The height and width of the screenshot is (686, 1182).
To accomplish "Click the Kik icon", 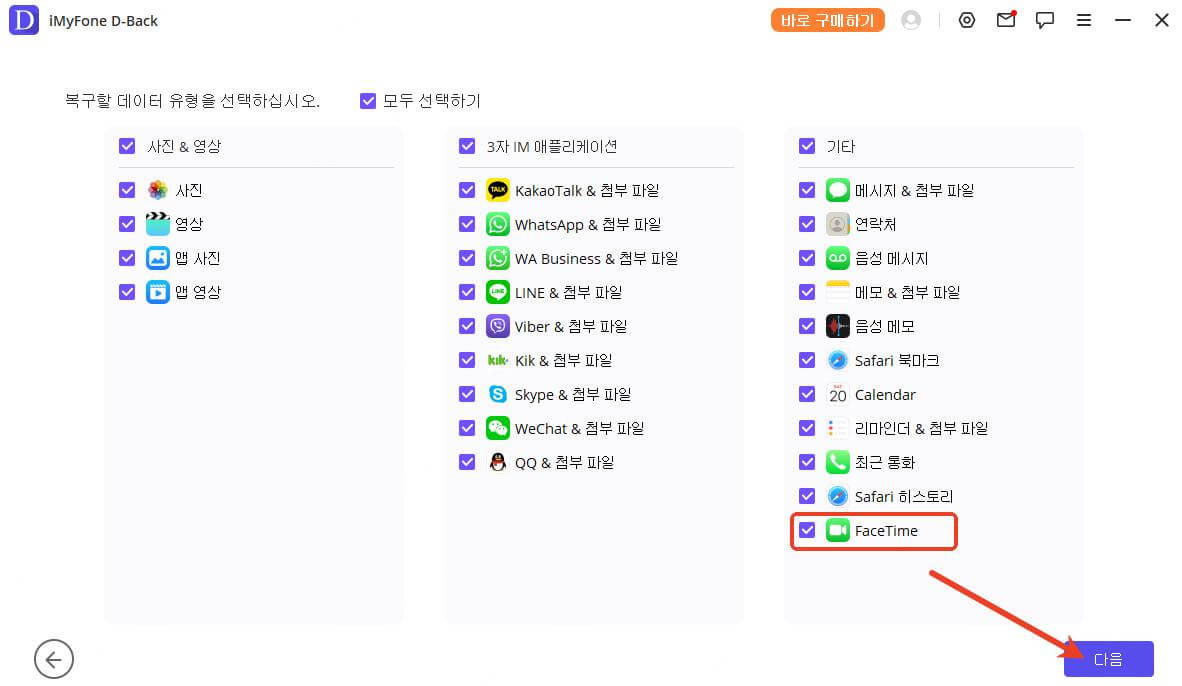I will pos(498,360).
